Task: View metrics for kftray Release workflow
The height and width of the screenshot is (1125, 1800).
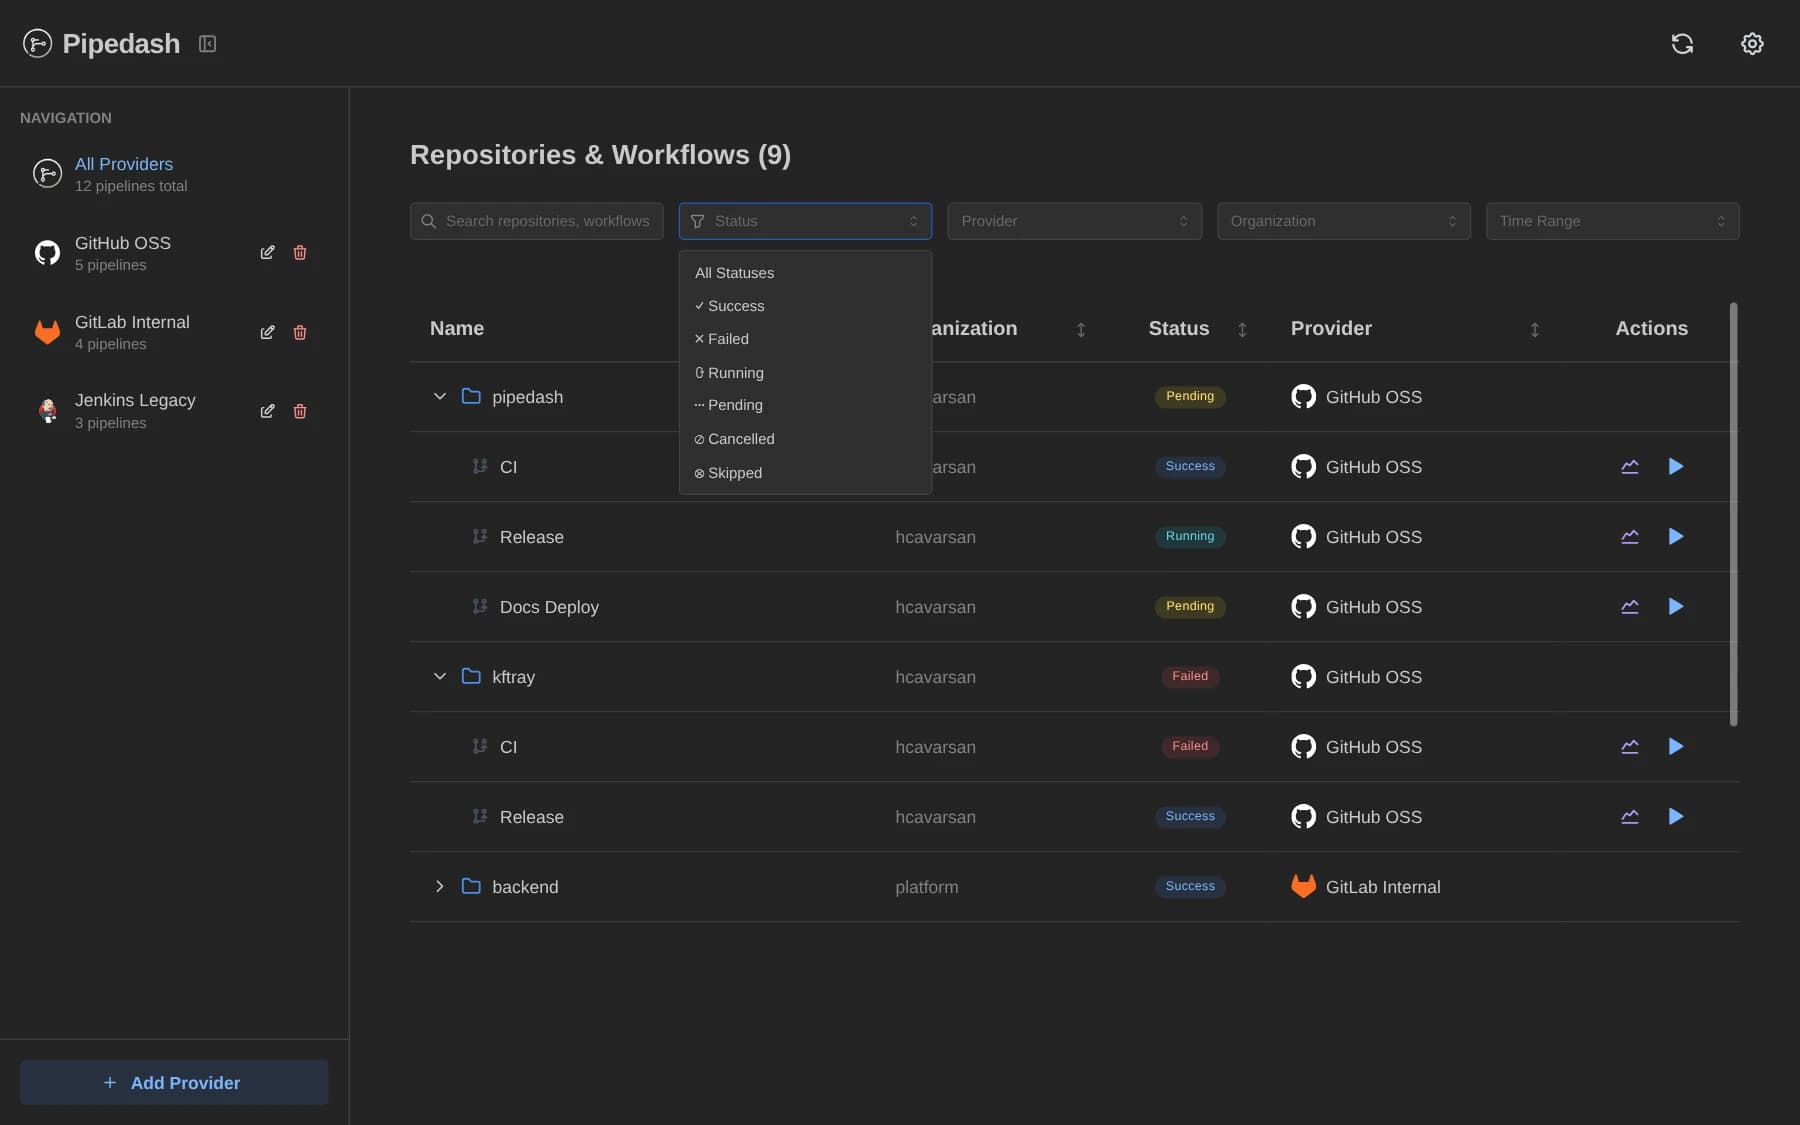Action: (1630, 816)
